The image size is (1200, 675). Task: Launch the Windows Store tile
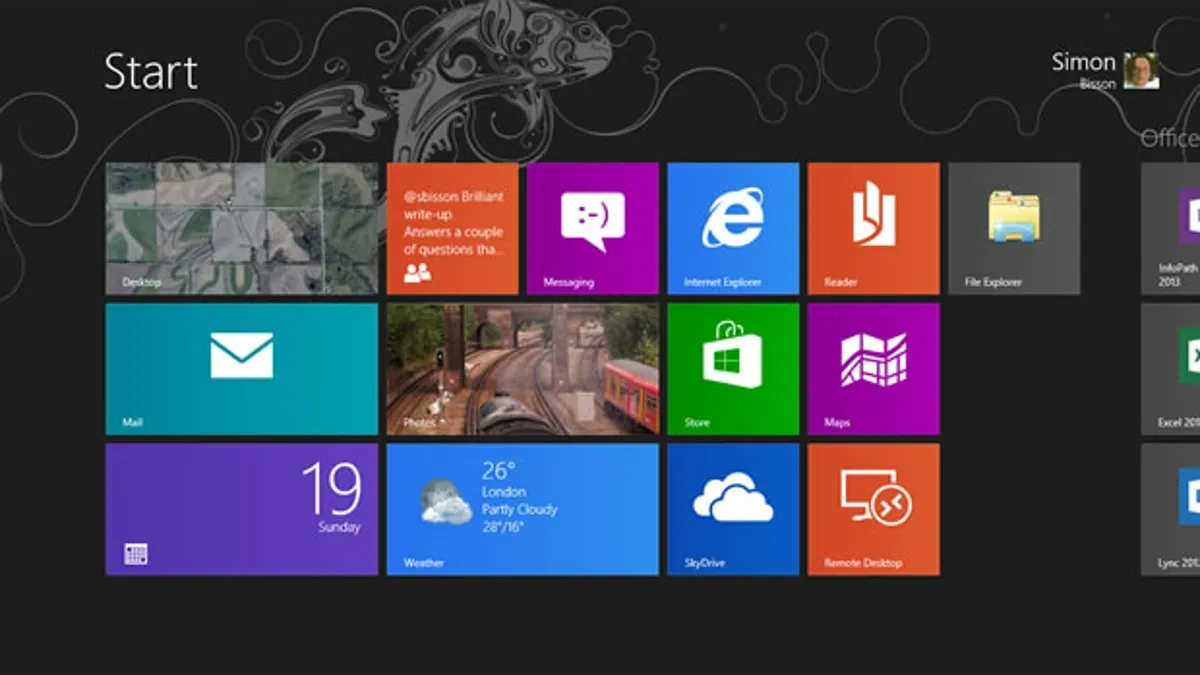[x=732, y=369]
